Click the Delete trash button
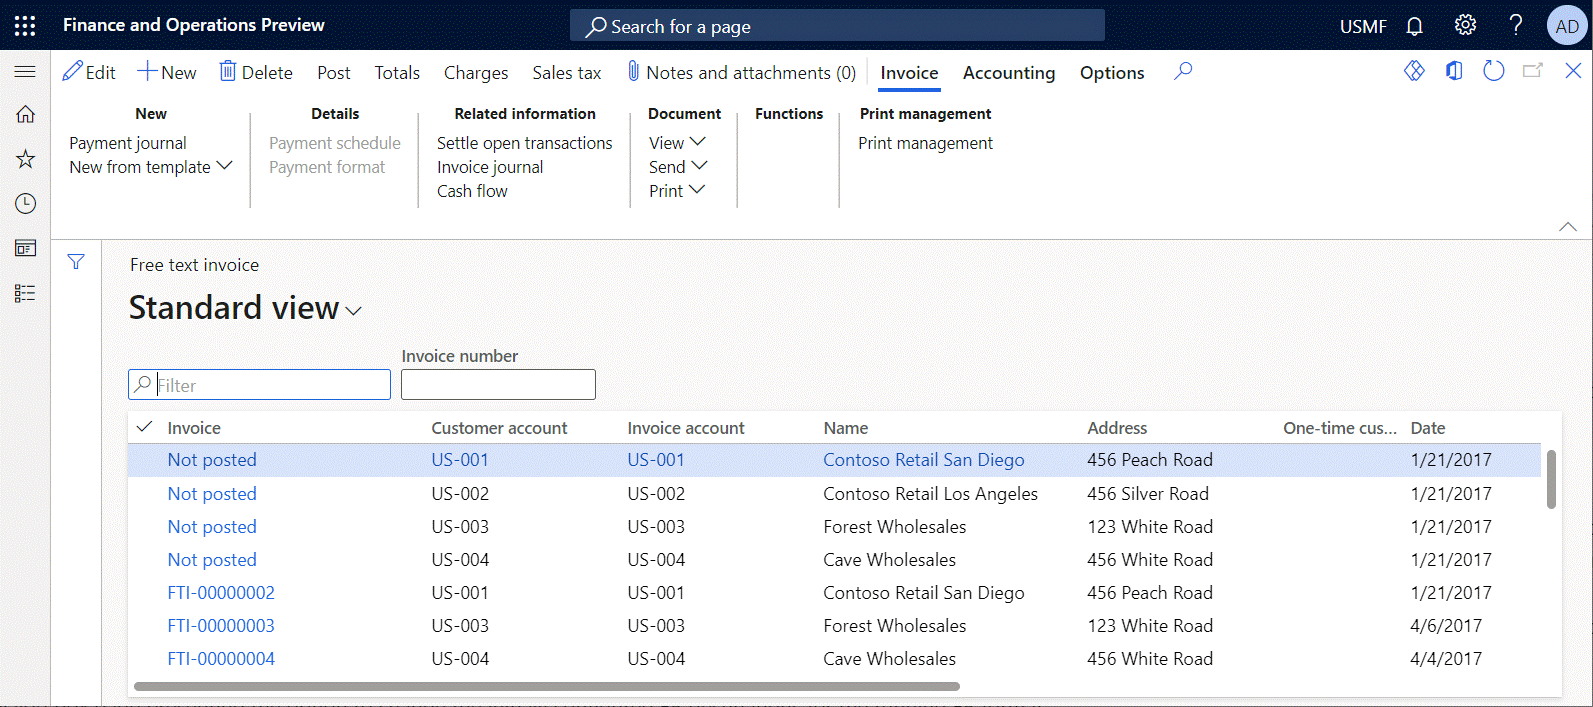Screen dimensions: 1593x707 tap(256, 72)
